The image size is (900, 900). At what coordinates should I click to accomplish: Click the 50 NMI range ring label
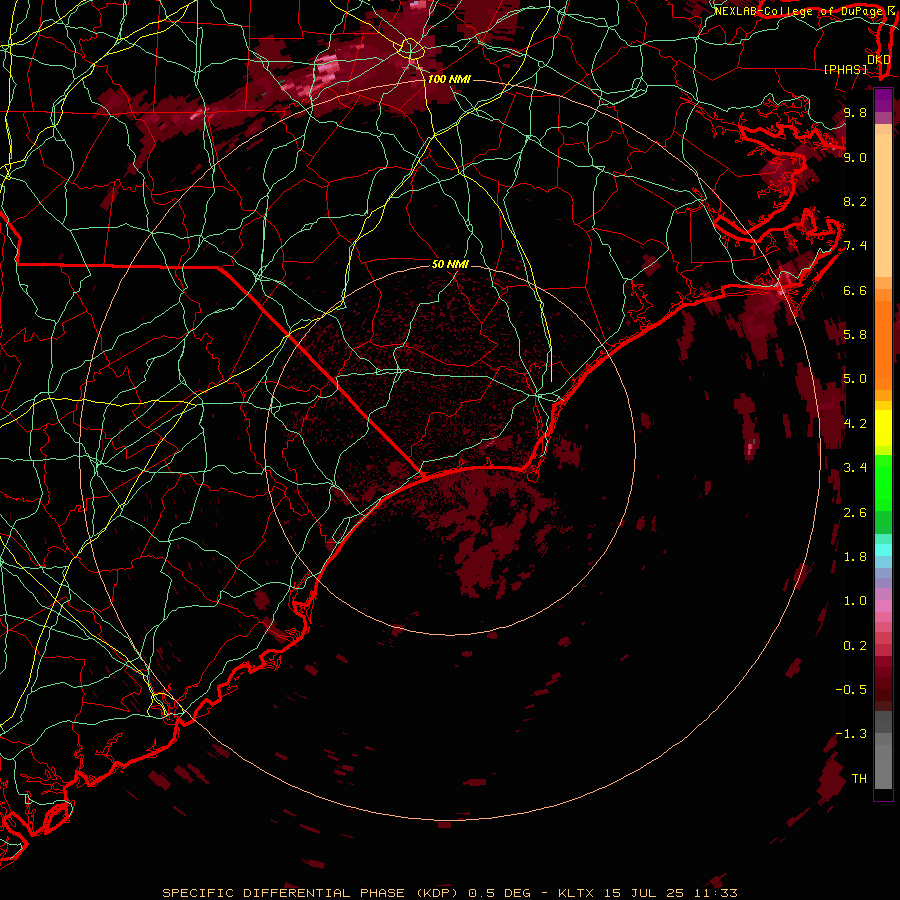450,264
